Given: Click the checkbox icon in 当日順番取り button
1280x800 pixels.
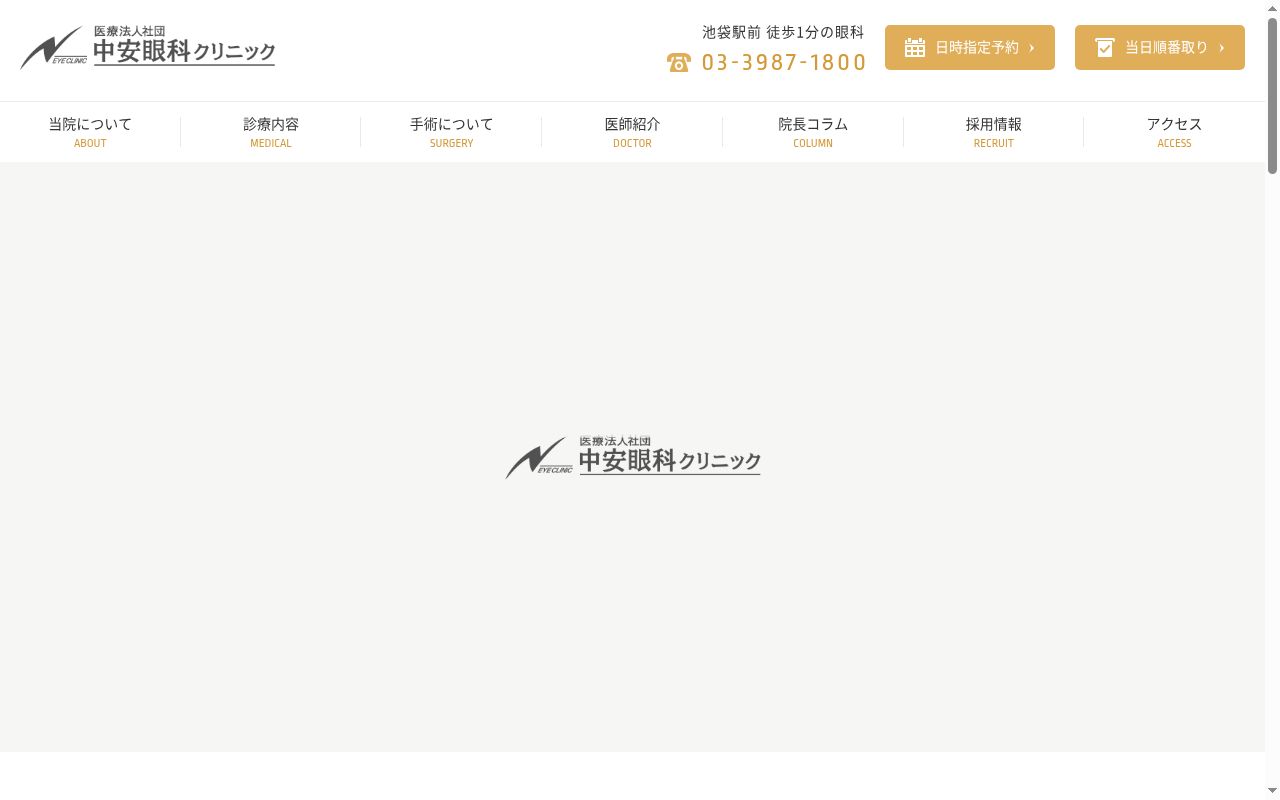Looking at the screenshot, I should [1105, 47].
